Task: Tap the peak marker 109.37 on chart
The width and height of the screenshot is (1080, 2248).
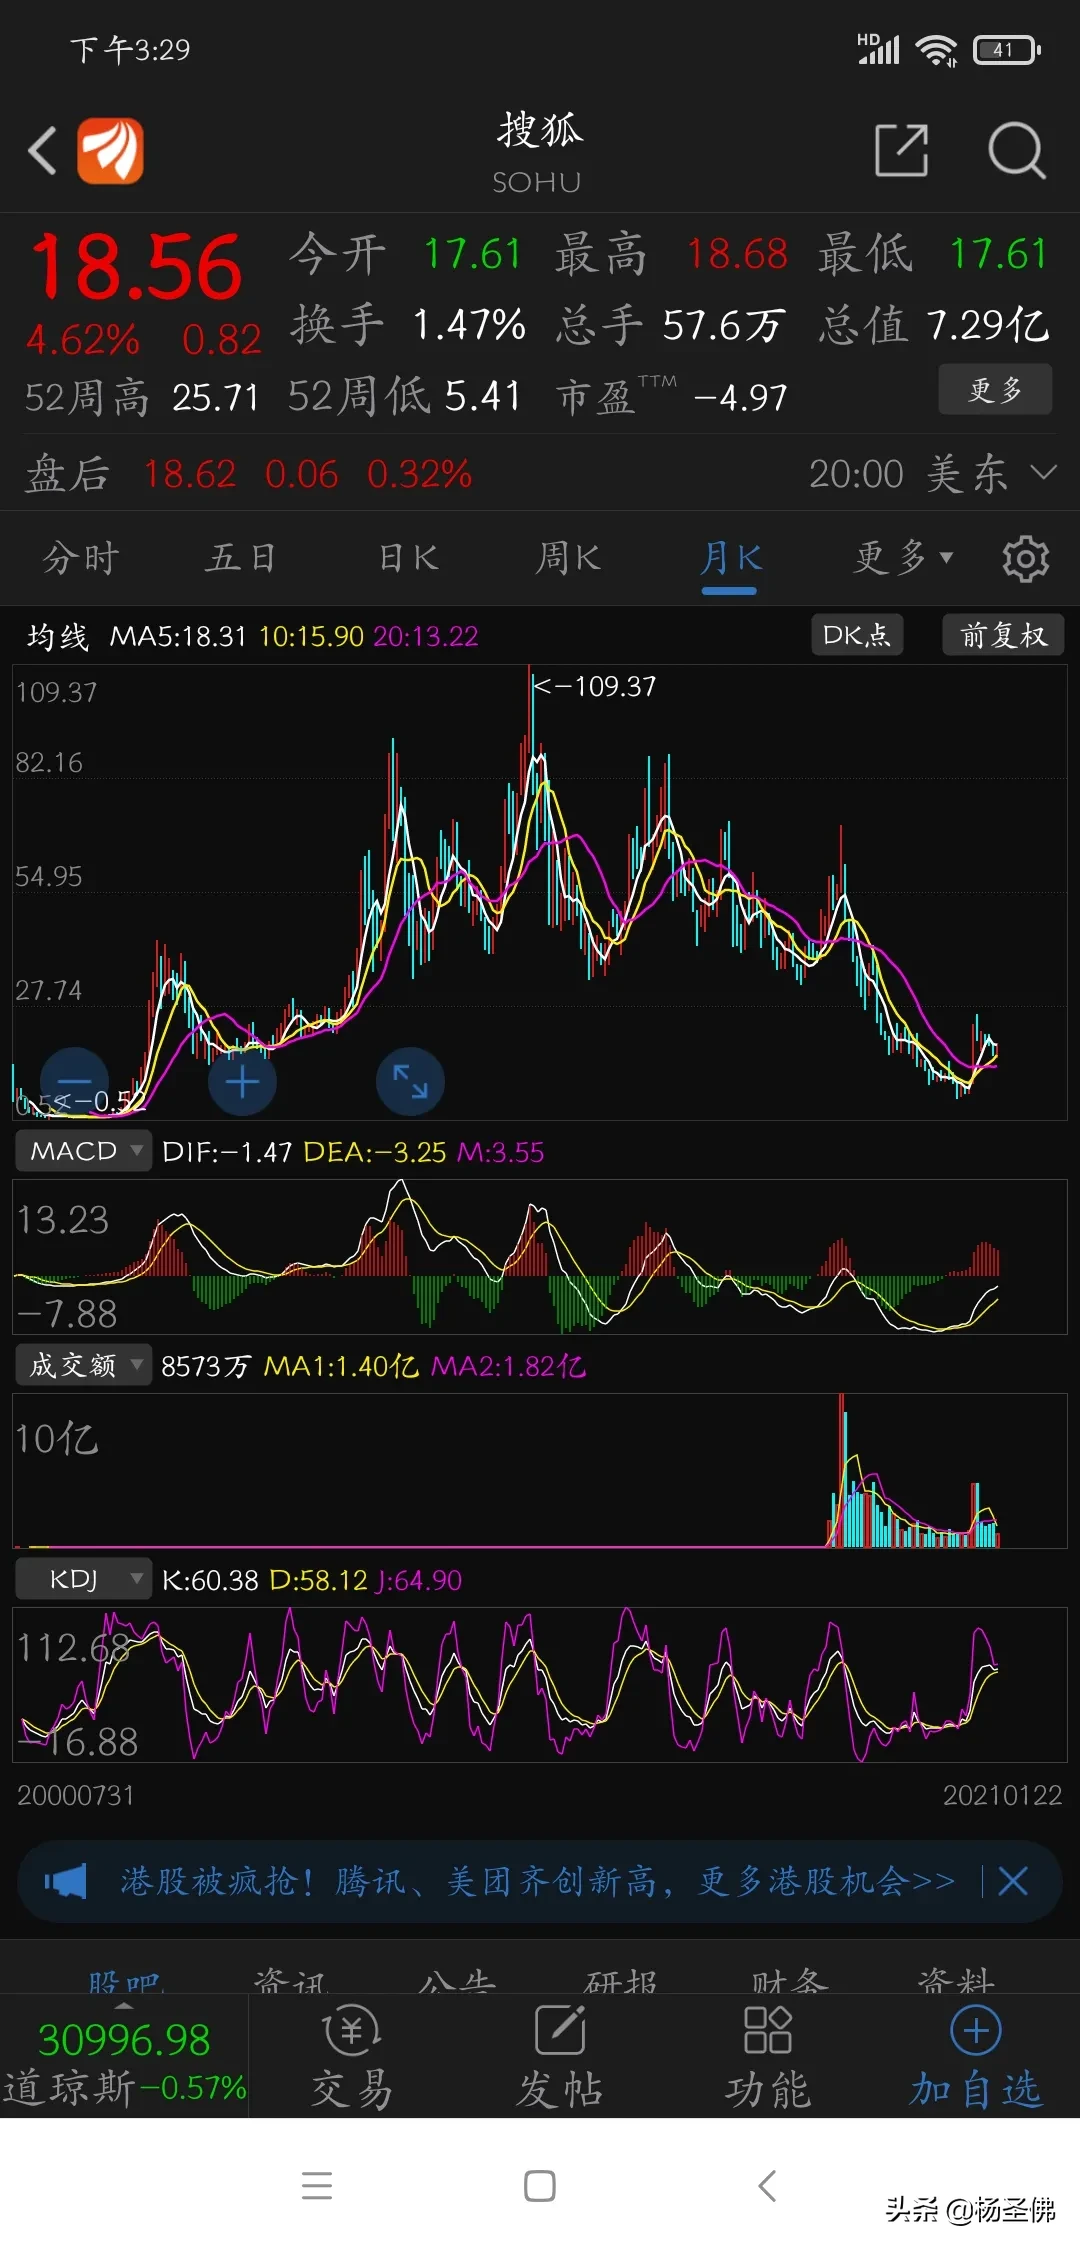Action: (594, 686)
